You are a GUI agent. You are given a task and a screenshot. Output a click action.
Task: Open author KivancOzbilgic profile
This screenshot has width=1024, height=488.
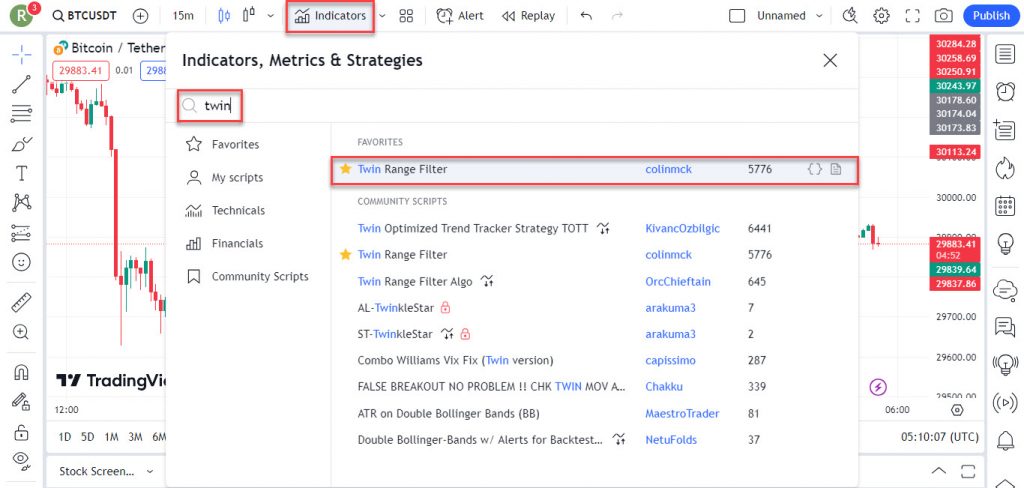pos(682,229)
